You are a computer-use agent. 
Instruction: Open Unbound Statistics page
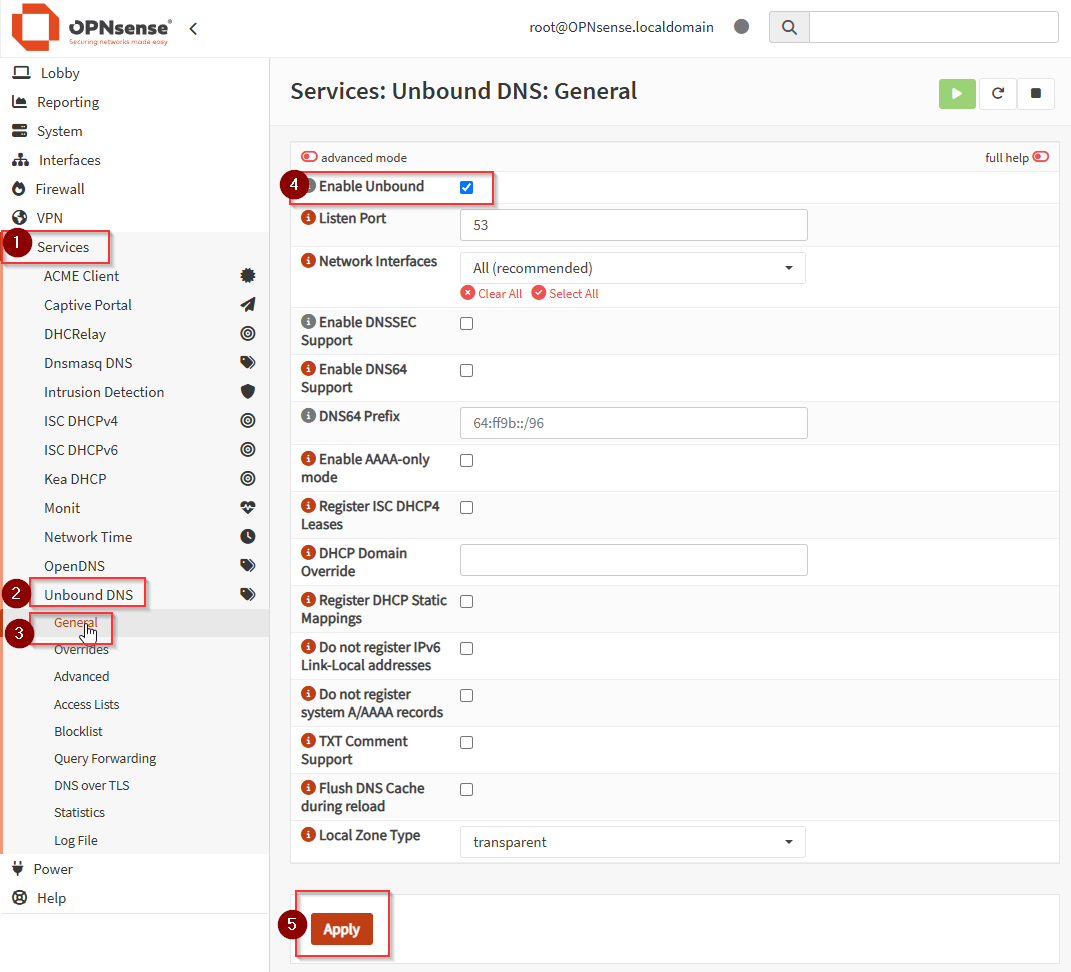[79, 812]
